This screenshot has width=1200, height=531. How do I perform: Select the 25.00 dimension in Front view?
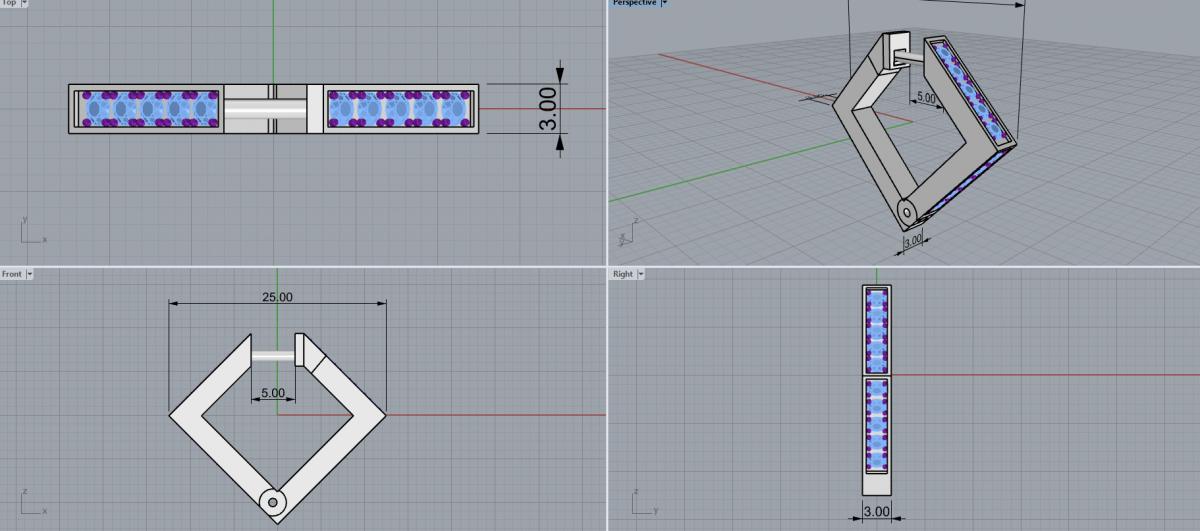pos(277,297)
